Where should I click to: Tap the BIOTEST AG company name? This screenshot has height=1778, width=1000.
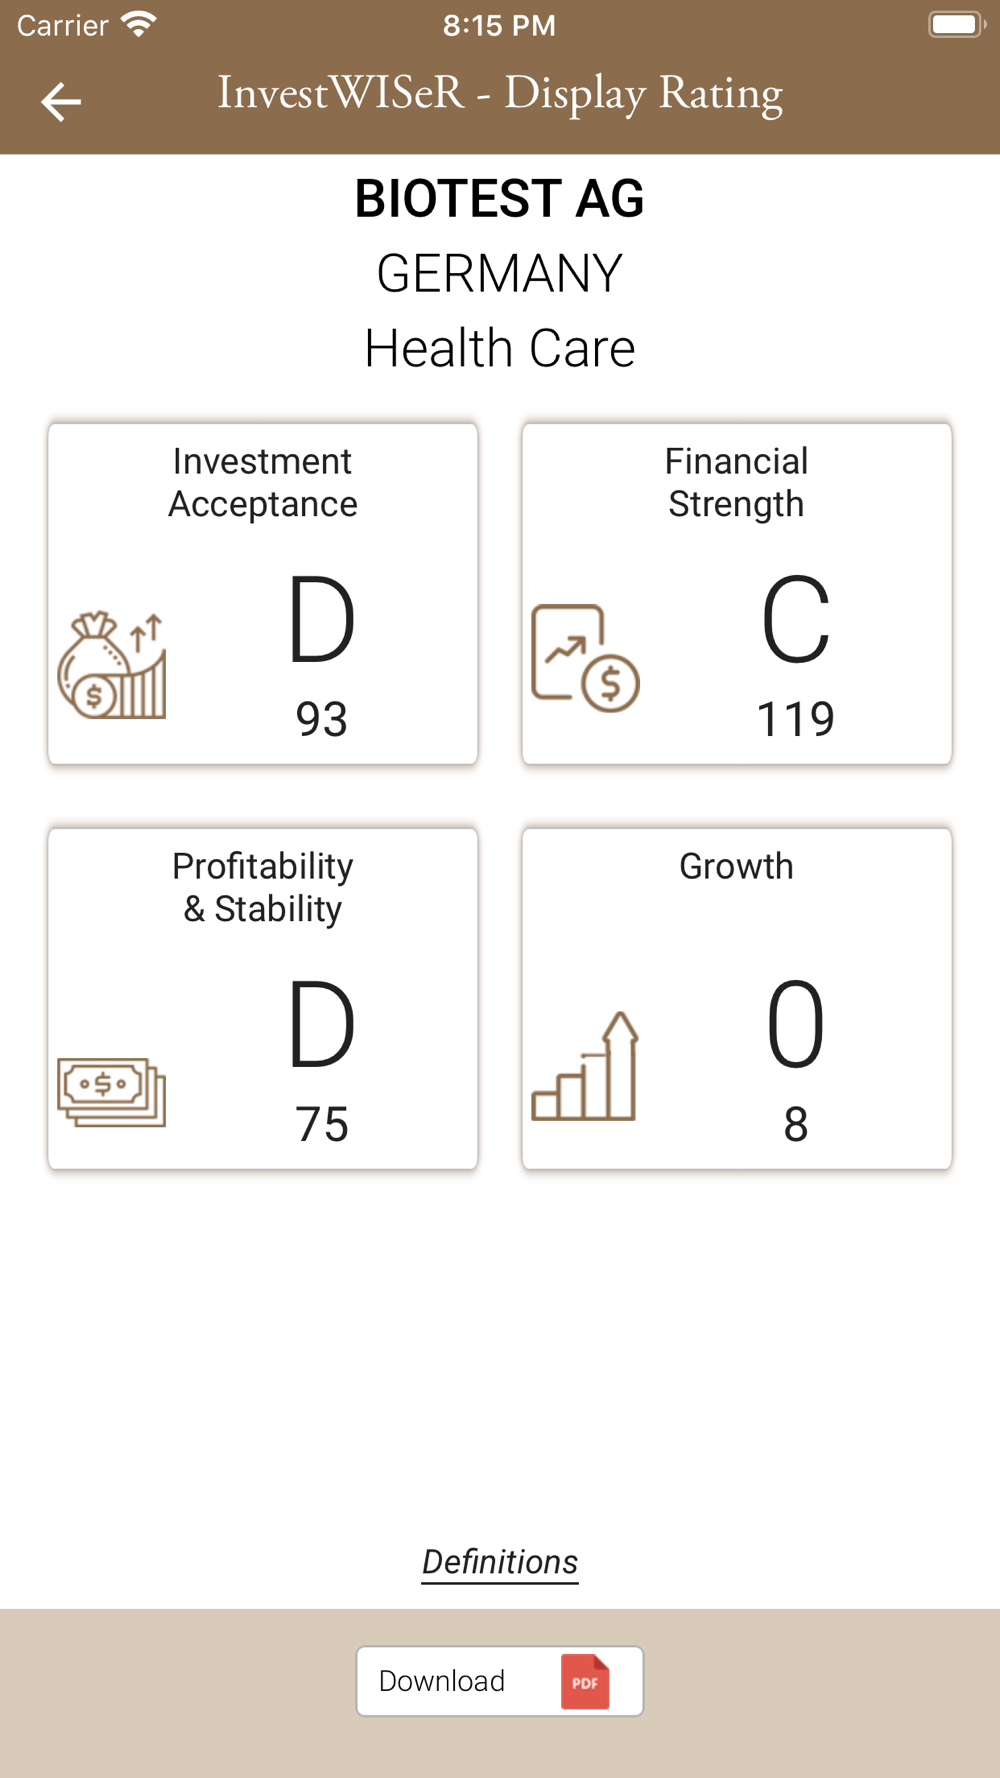pyautogui.click(x=500, y=198)
